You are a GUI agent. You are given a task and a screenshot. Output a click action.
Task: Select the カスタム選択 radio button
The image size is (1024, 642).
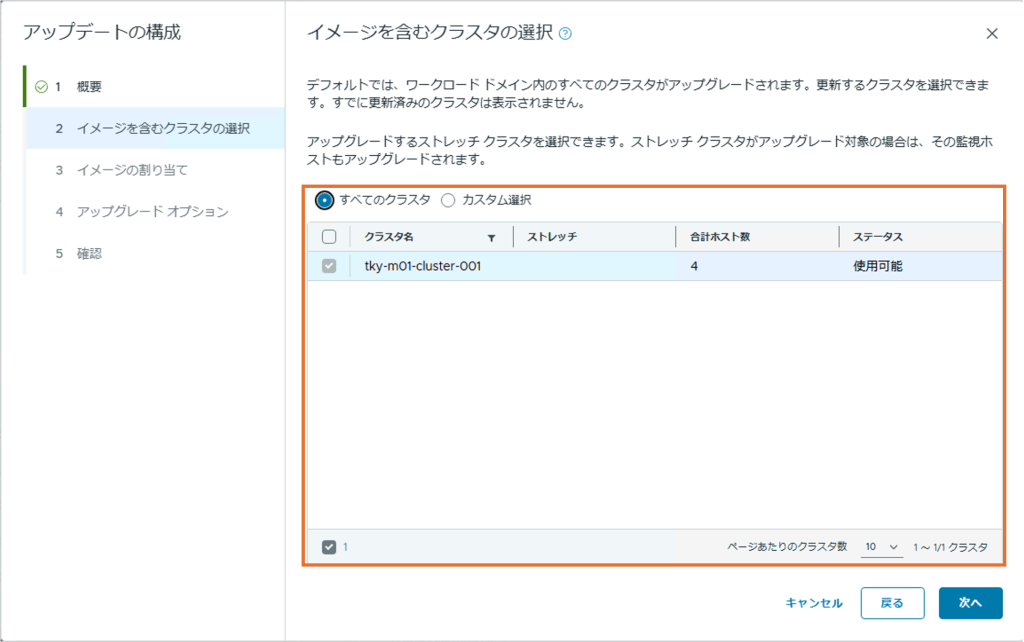click(448, 200)
